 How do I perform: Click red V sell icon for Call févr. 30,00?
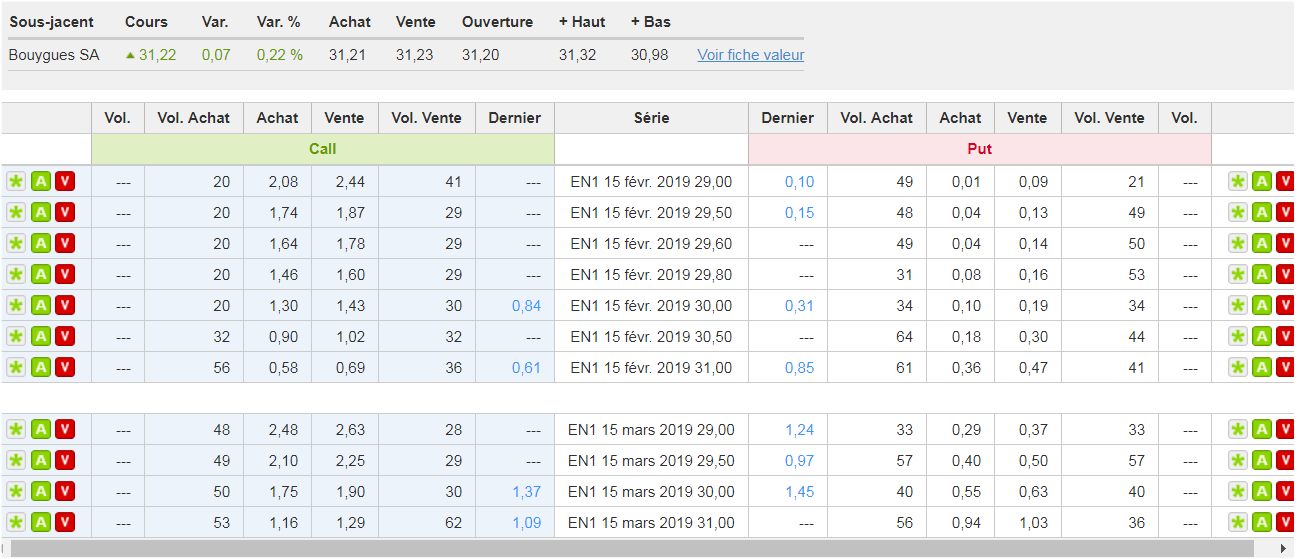pos(65,306)
